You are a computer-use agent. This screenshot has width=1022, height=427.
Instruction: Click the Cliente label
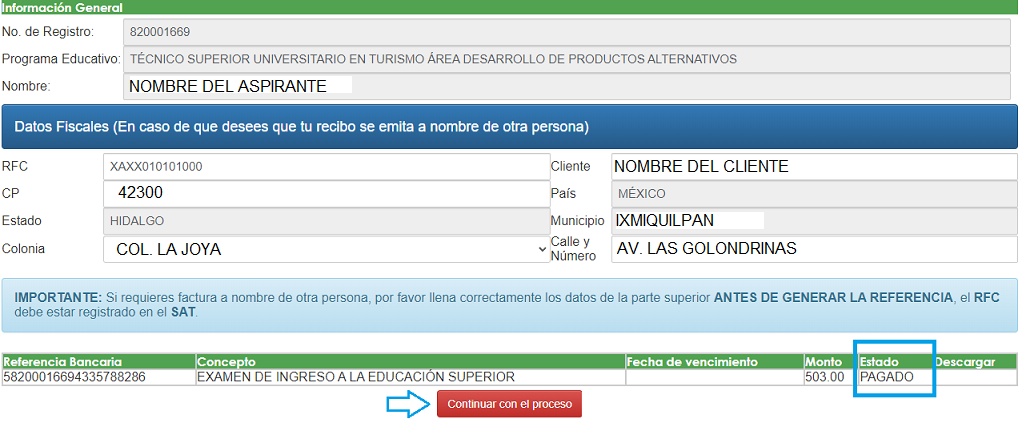570,166
